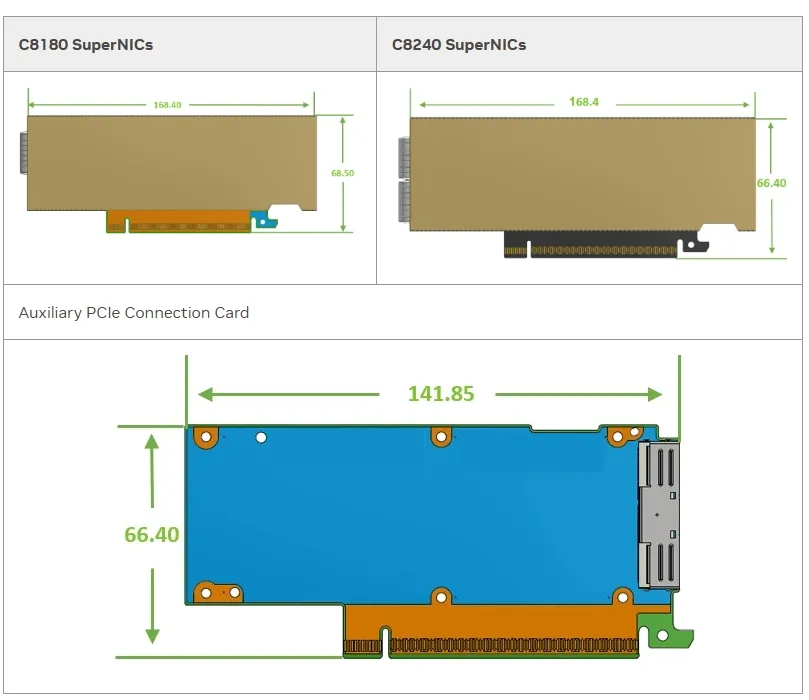Click the large 66.40 height label
Image resolution: width=809 pixels, height=700 pixels.
(x=152, y=534)
